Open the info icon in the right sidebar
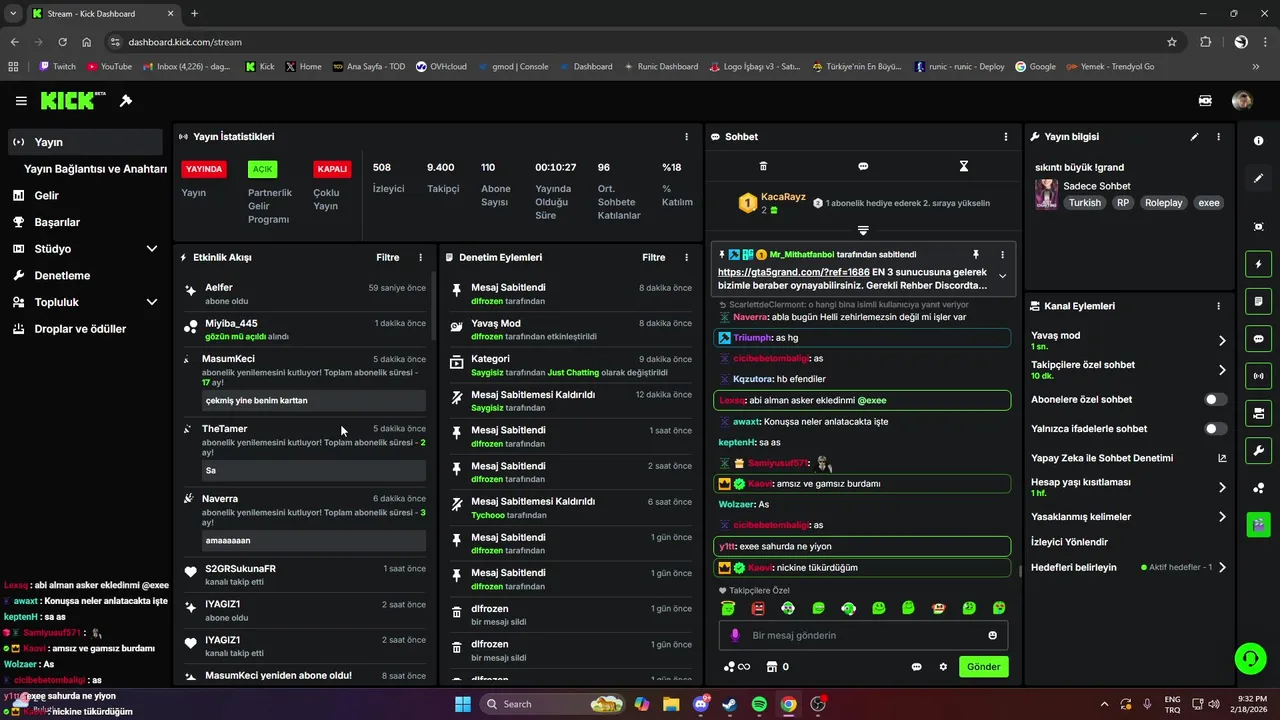The image size is (1280, 720). point(1259,141)
